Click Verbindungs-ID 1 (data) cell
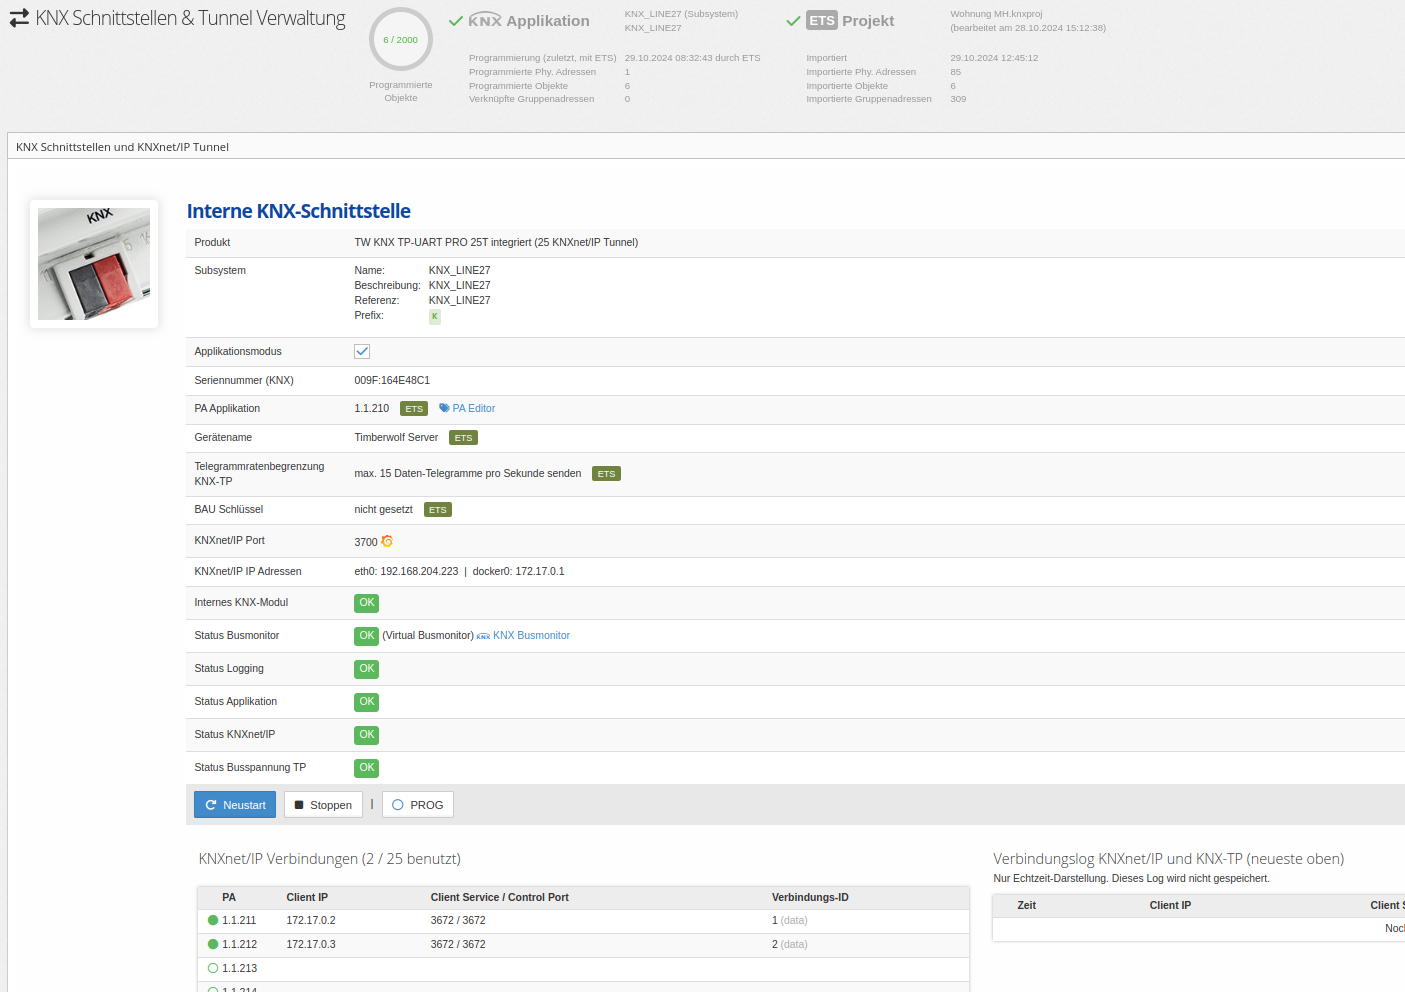The image size is (1405, 992). (x=790, y=920)
